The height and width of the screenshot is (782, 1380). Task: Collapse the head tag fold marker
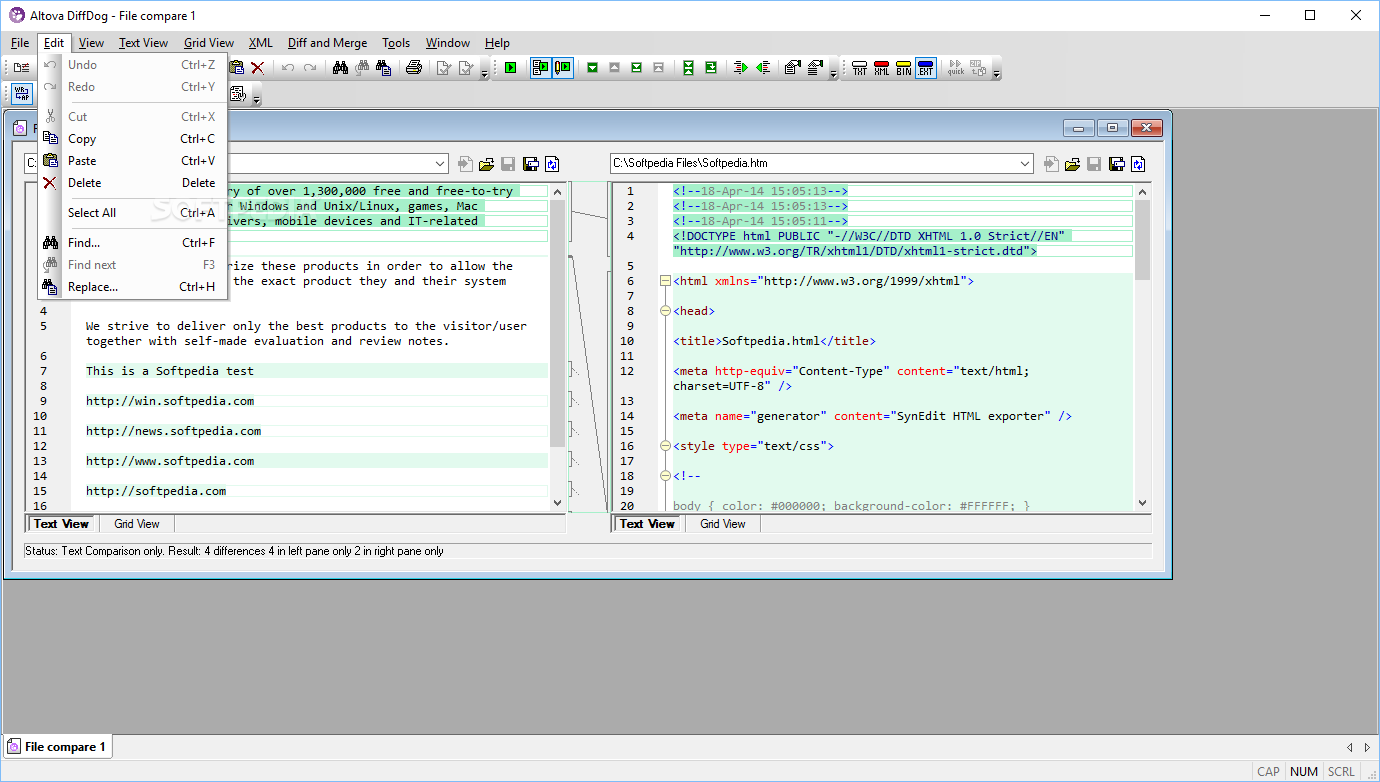pyautogui.click(x=665, y=311)
